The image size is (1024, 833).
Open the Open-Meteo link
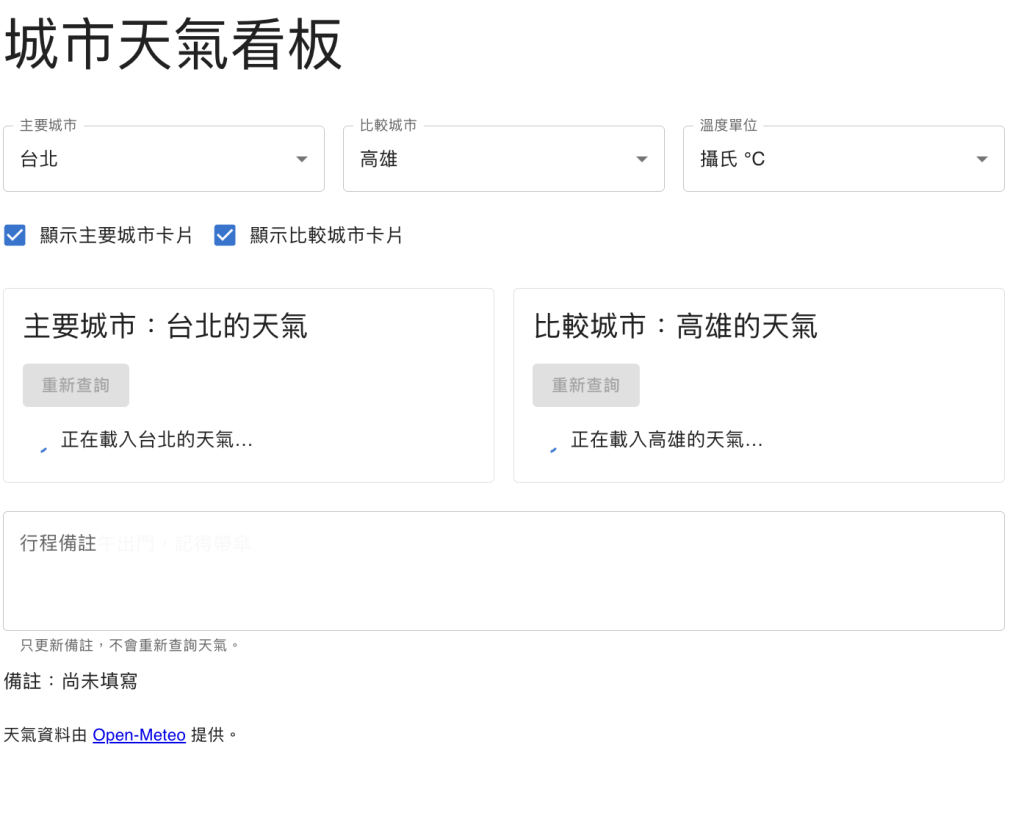click(139, 735)
